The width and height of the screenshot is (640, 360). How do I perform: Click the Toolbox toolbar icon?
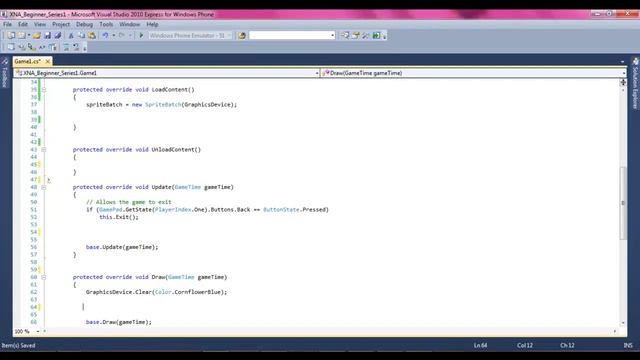366,36
